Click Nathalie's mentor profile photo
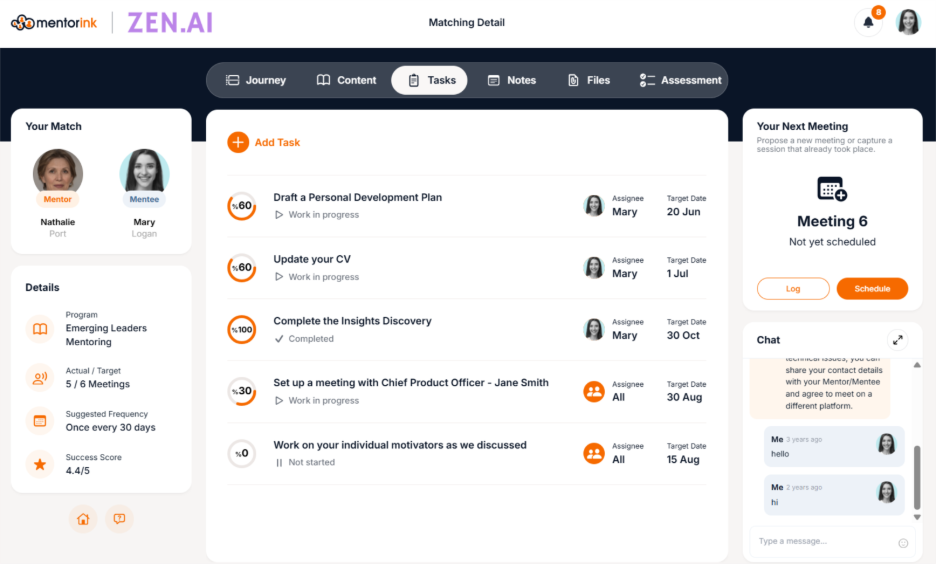 58,172
